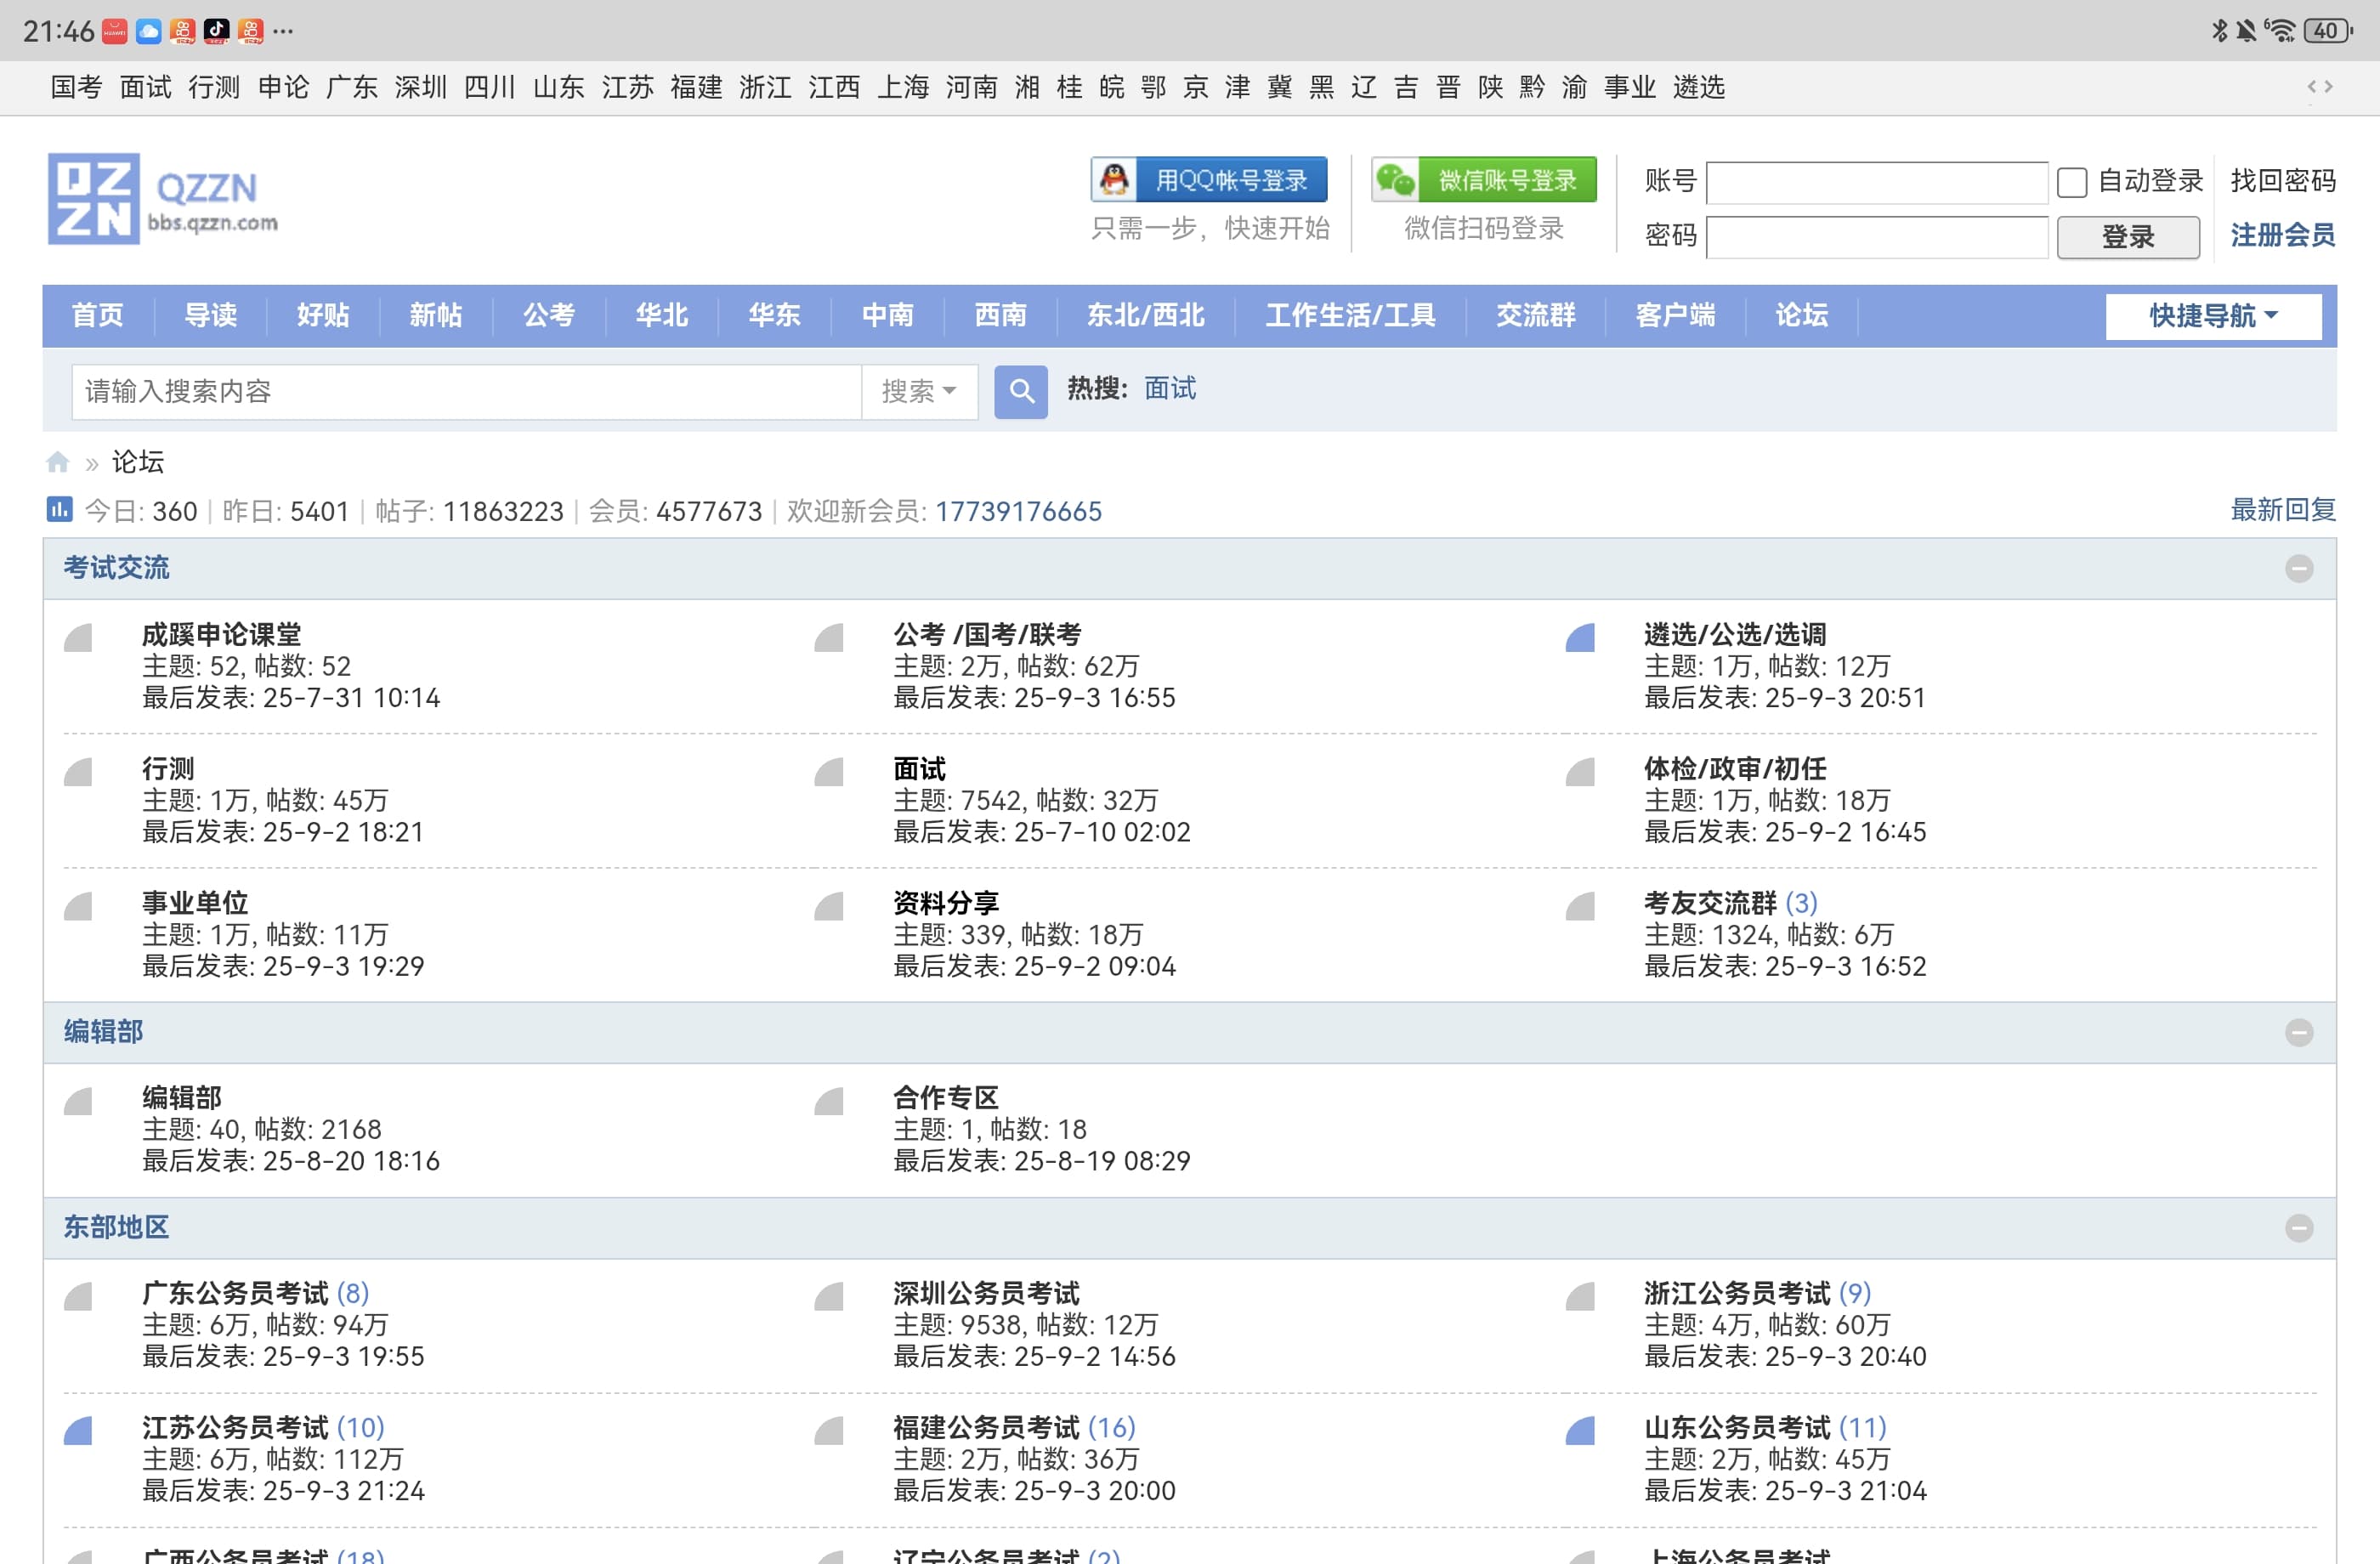Click the 注册会员 link
Screen dimensions: 2380x1564
[2282, 235]
